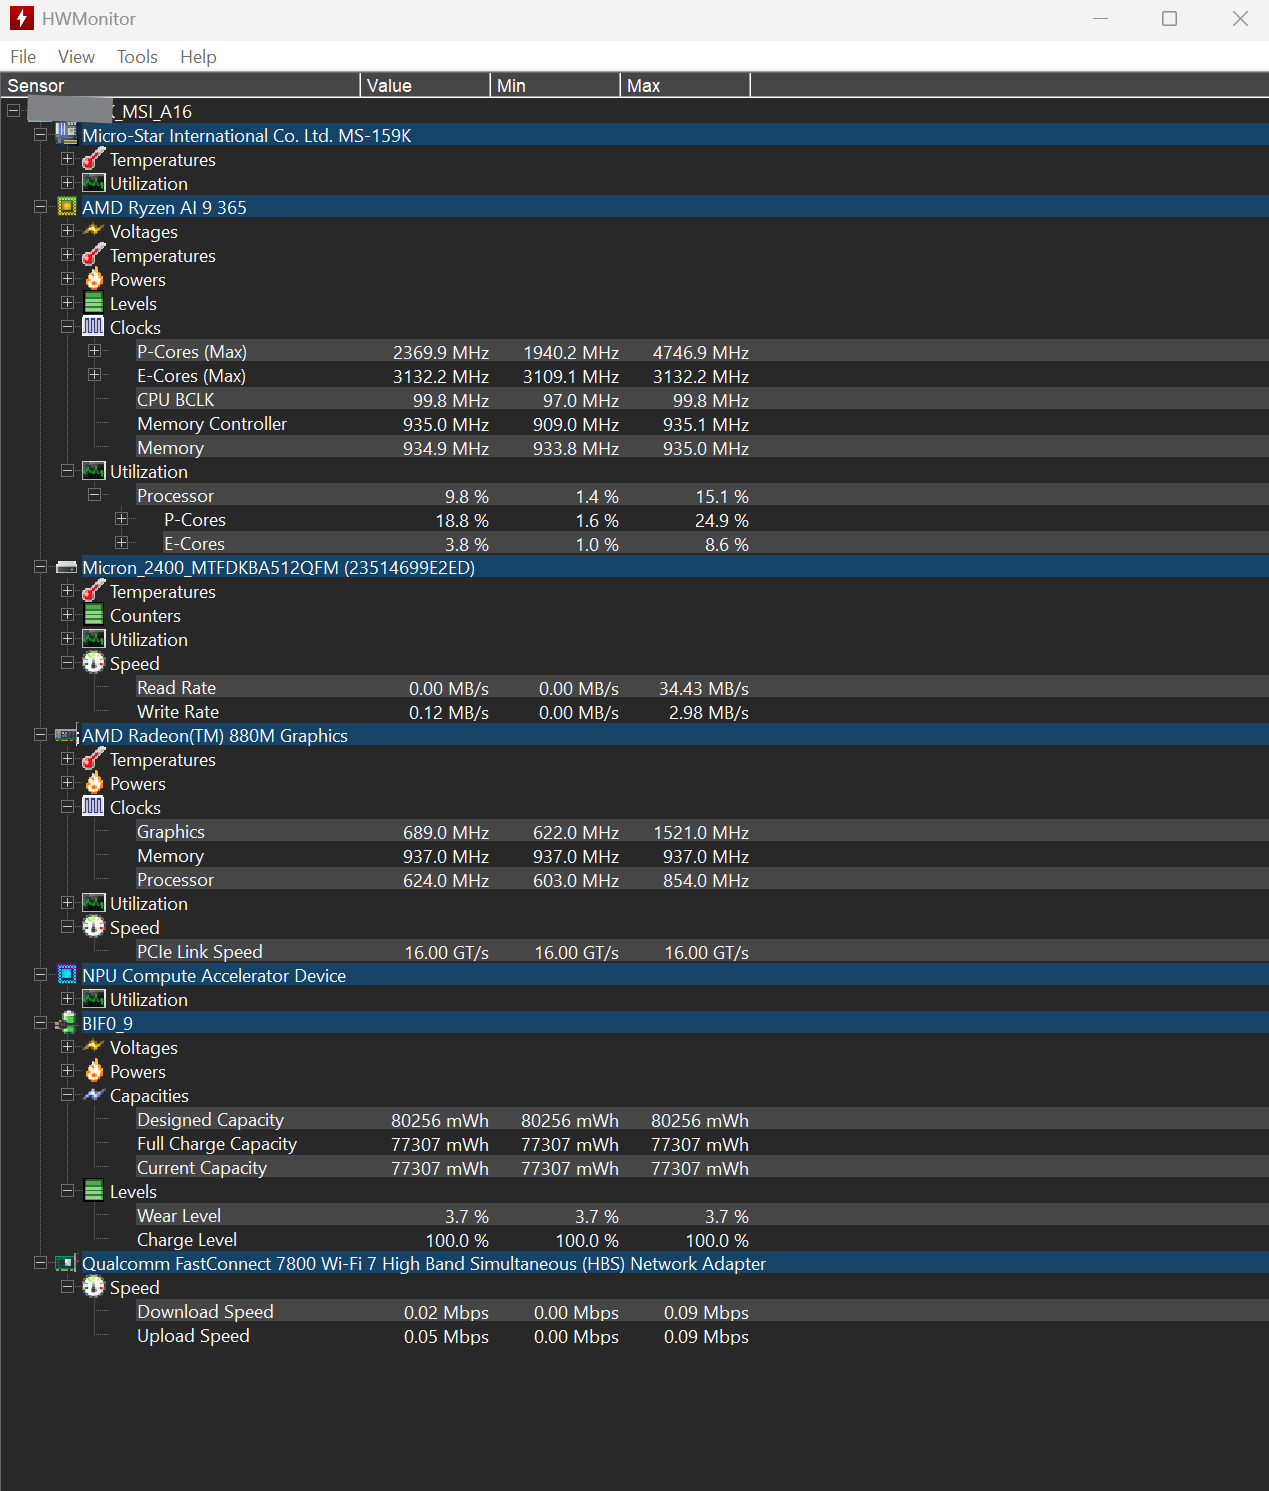This screenshot has width=1269, height=1491.
Task: Click the Voltages icon under BIF0_9 battery
Action: tap(93, 1046)
